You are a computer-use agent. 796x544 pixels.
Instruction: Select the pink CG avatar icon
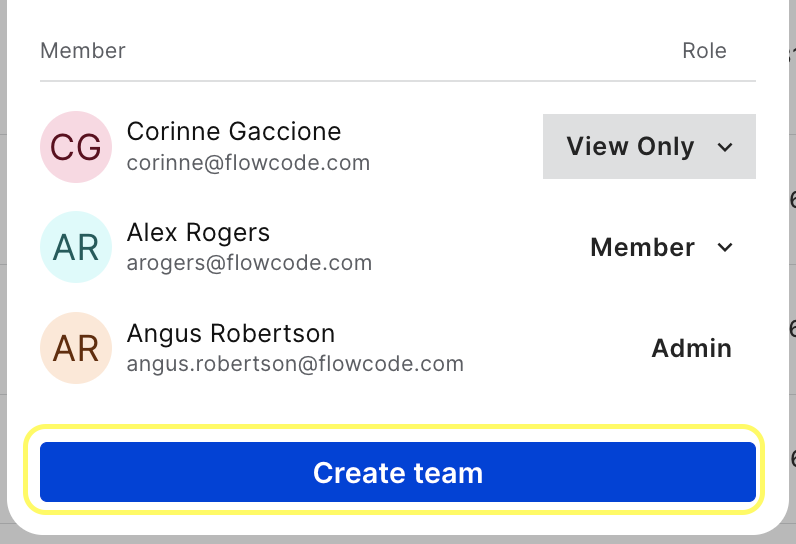pos(76,147)
